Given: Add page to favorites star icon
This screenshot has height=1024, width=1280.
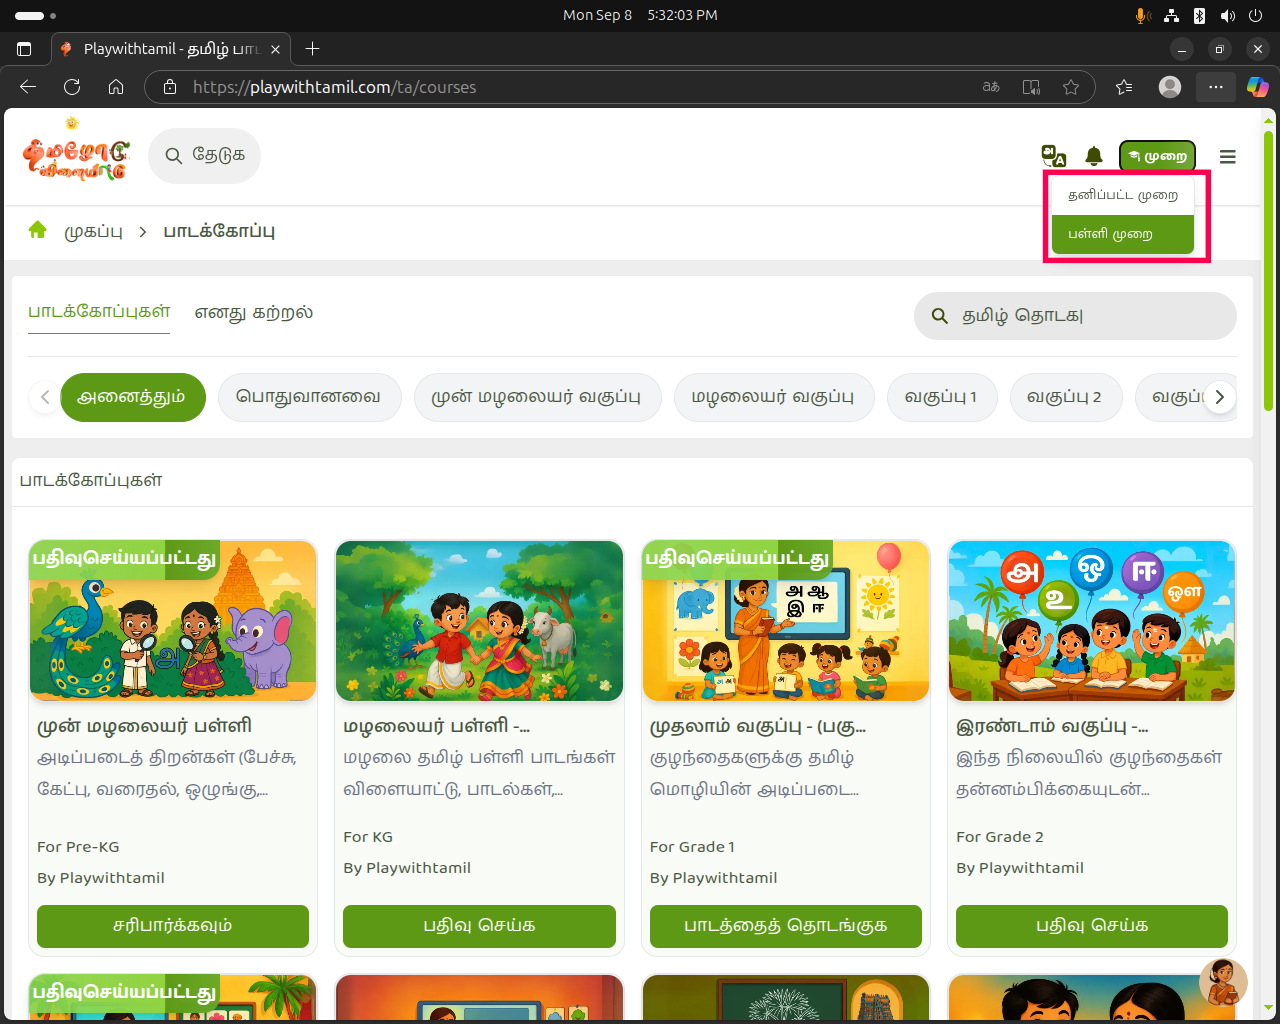Looking at the screenshot, I should point(1071,87).
